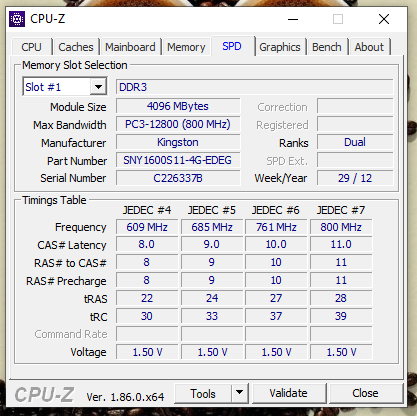Viewport: 417px width, 416px height.
Task: Click serial number C226337B
Action: [x=178, y=178]
